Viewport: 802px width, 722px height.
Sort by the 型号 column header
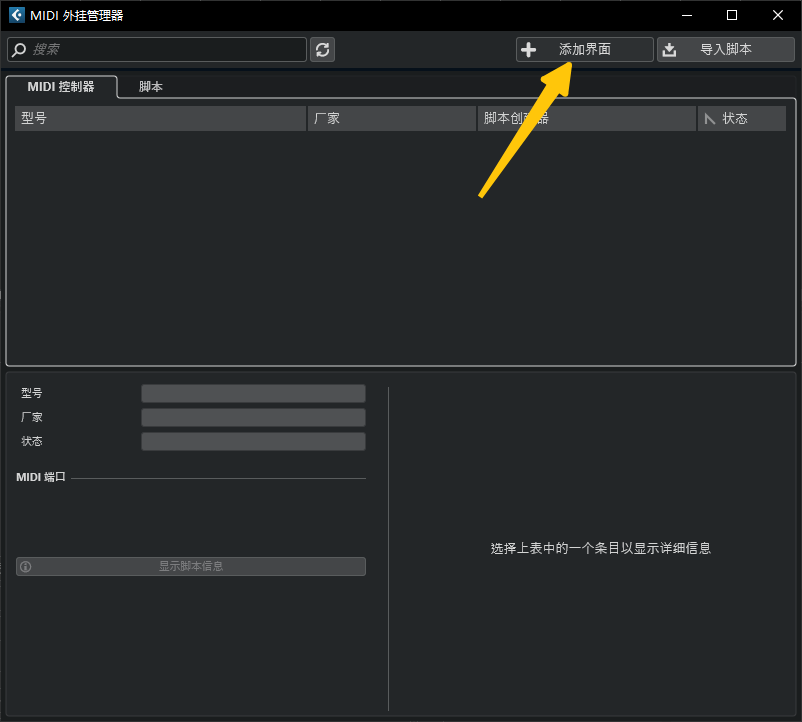click(x=161, y=119)
